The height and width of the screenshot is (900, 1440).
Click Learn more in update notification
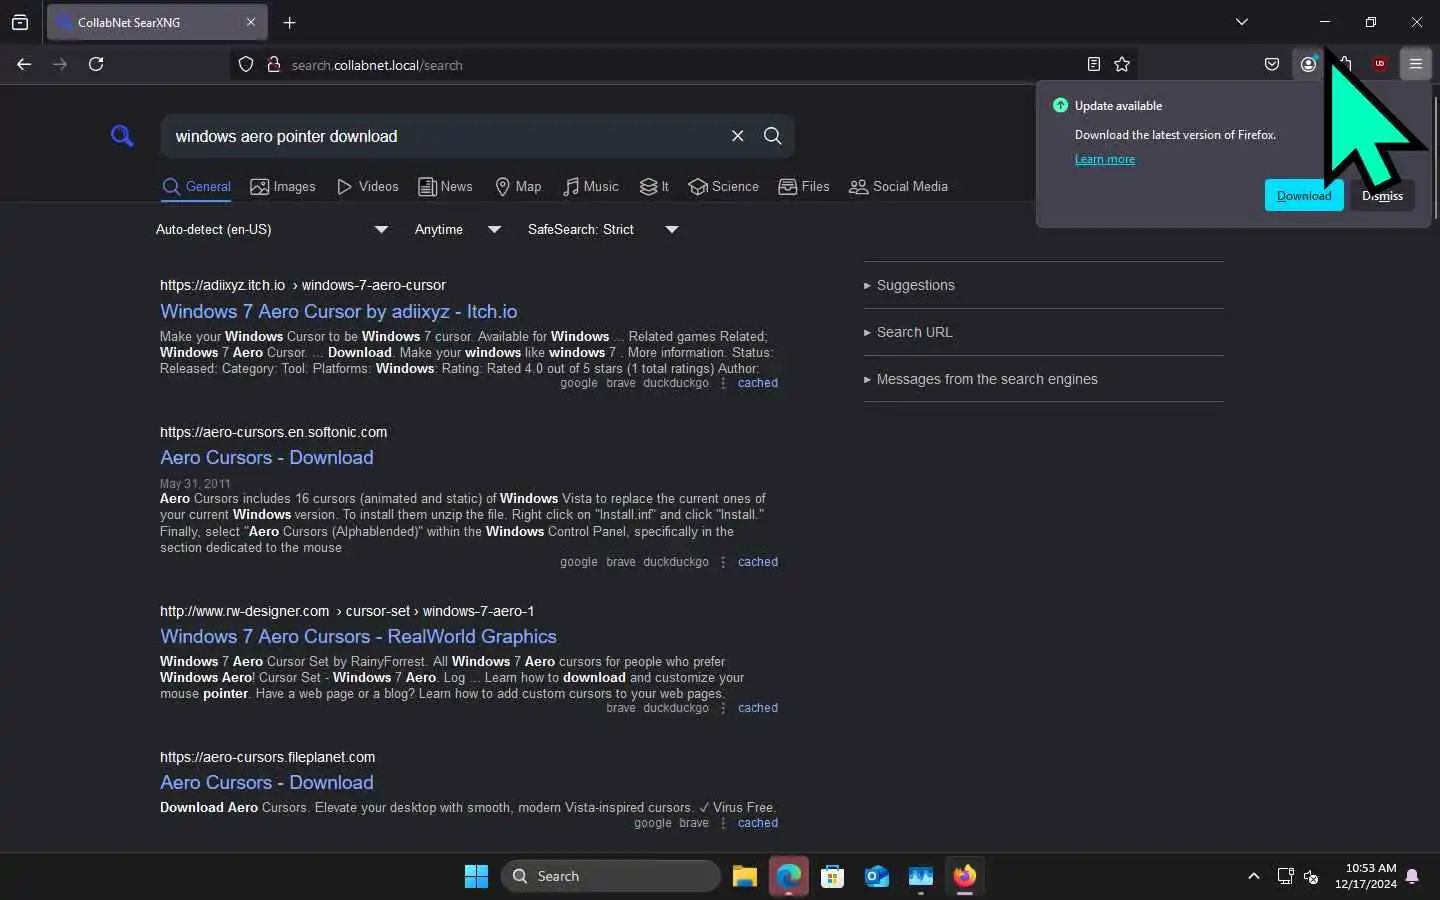[1105, 159]
